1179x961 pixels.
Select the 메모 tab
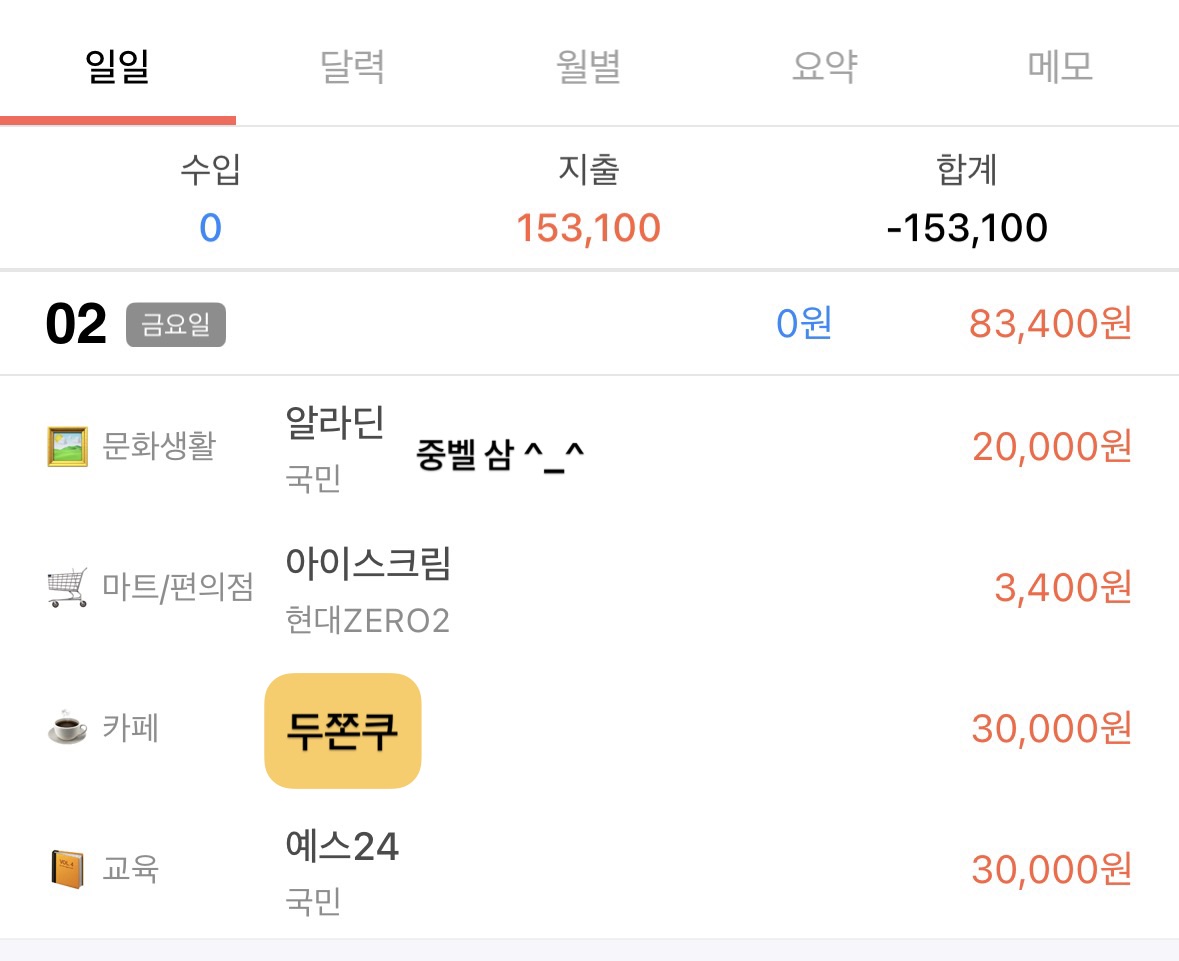pyautogui.click(x=1060, y=66)
